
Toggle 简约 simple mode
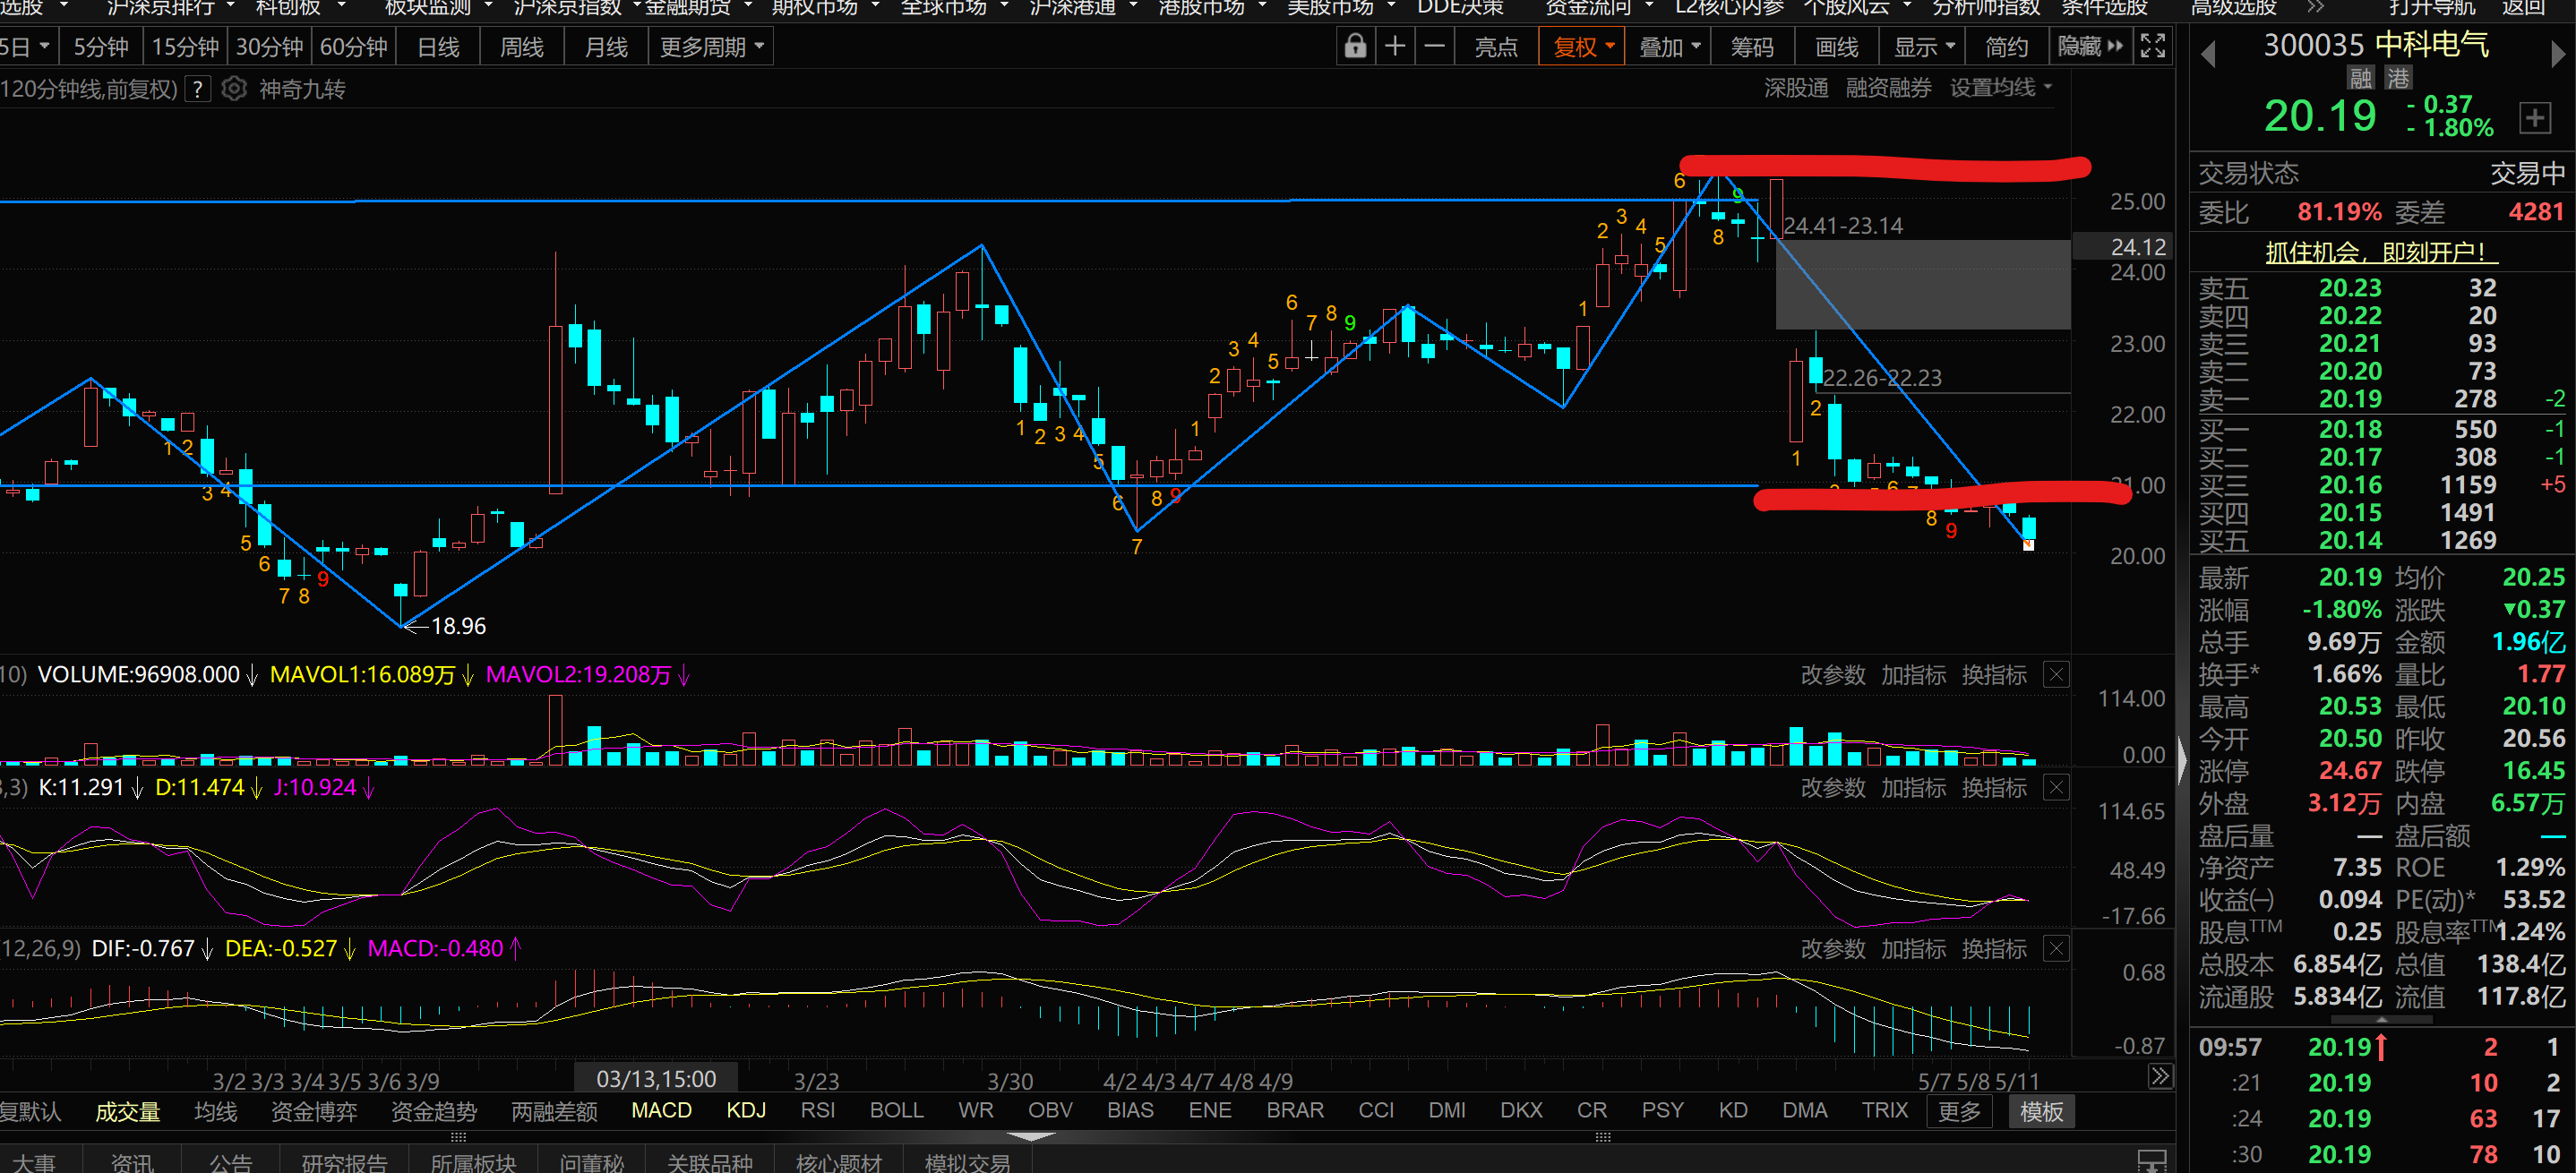tap(2006, 47)
